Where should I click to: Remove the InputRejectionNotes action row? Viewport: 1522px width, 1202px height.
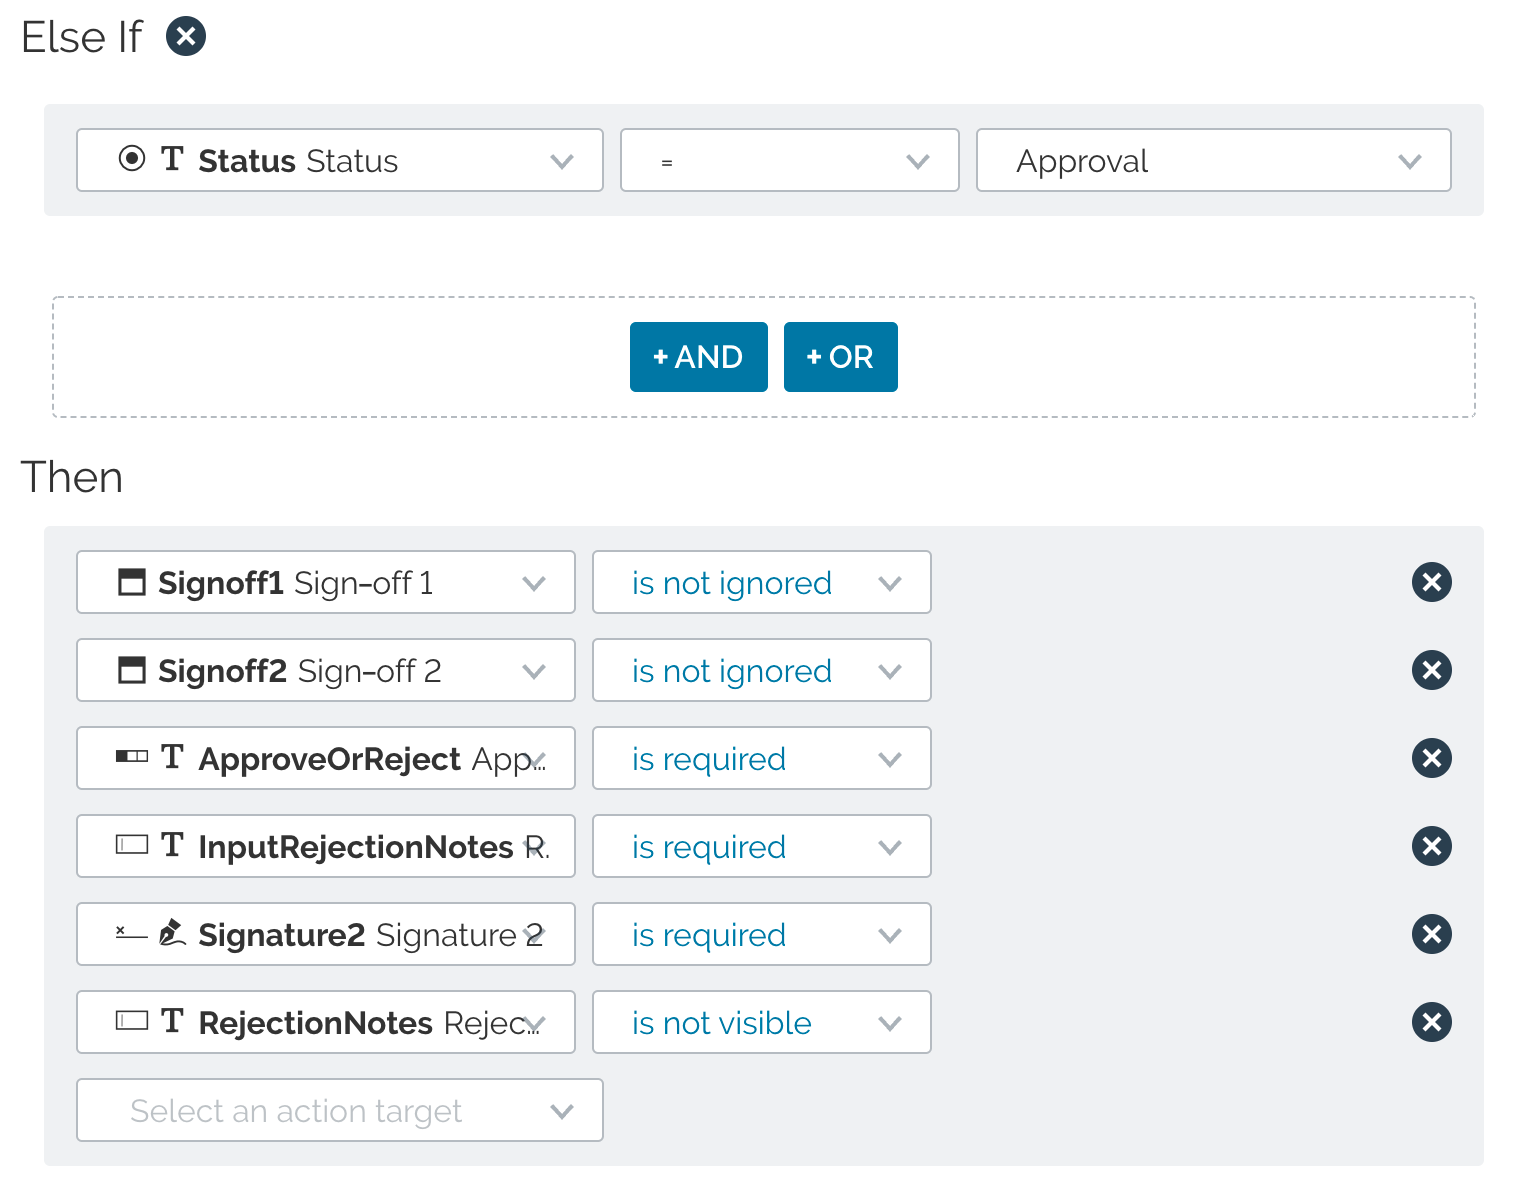click(x=1432, y=846)
